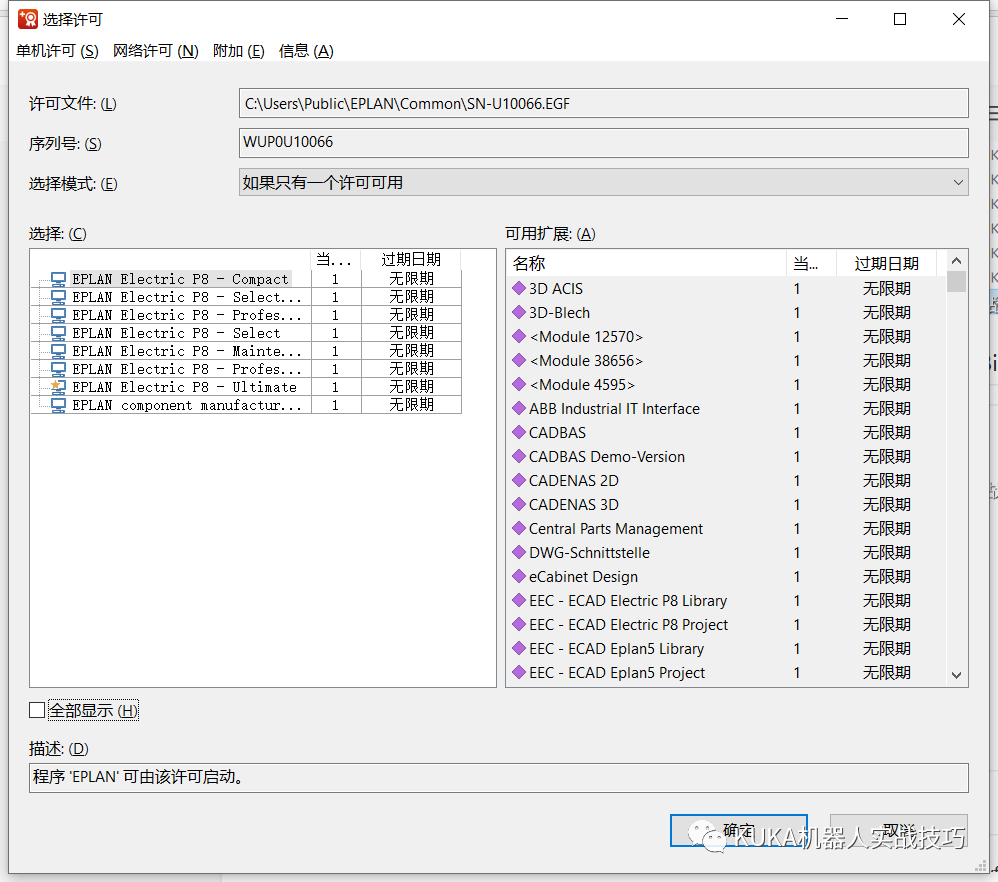This screenshot has height=882, width=998.
Task: Click the 序列号 field WUP0U10066
Action: [603, 143]
